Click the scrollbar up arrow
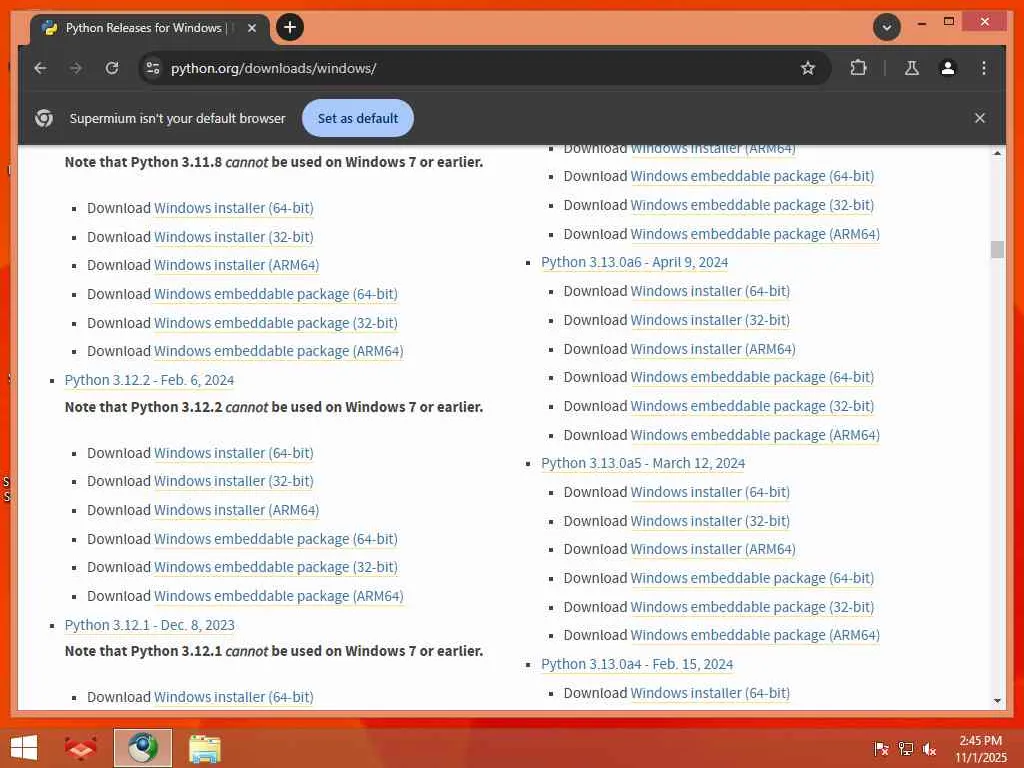 click(997, 153)
